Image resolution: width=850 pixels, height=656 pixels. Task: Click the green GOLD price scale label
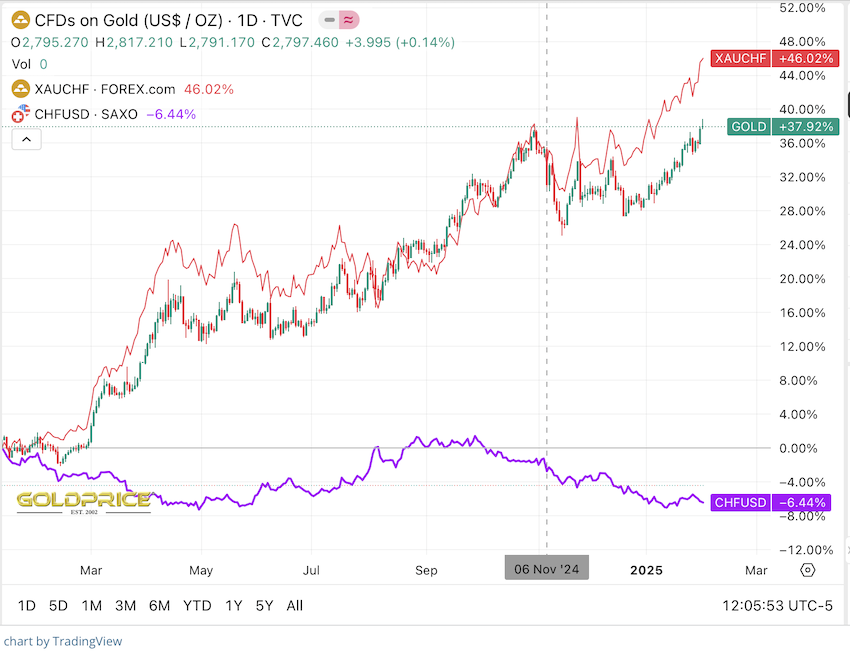[749, 126]
